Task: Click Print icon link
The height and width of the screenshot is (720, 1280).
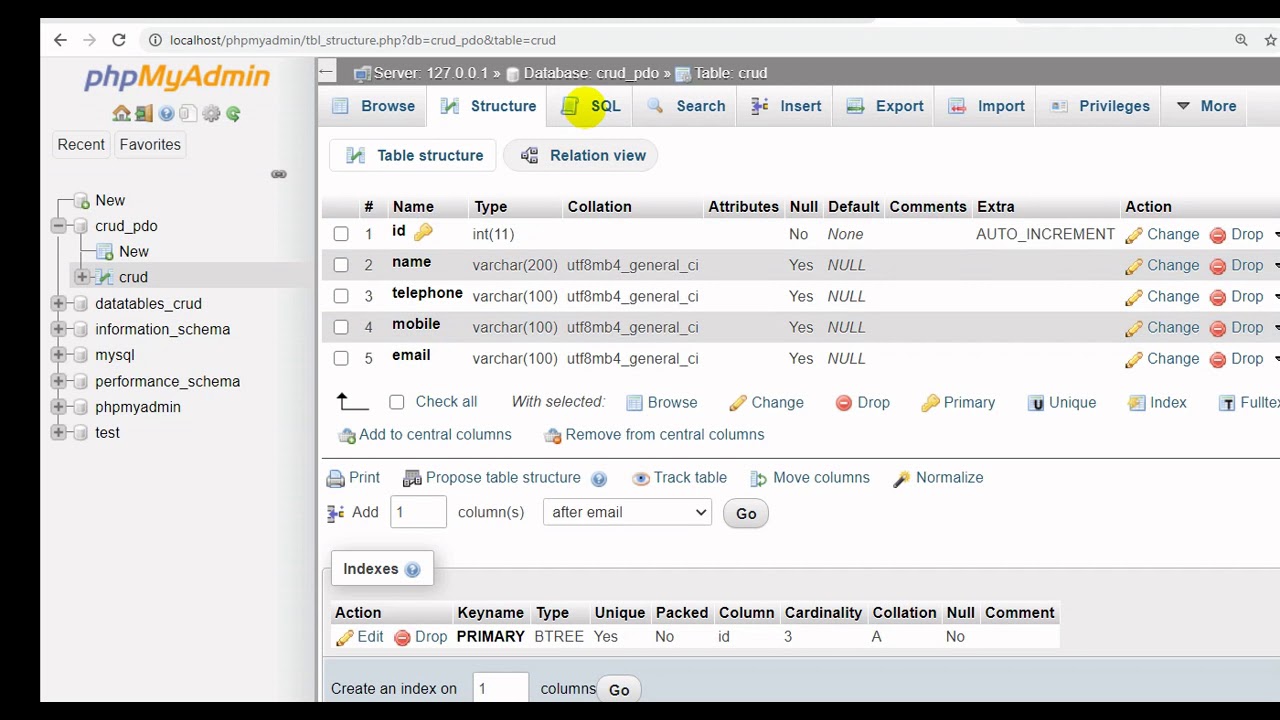Action: click(x=354, y=478)
